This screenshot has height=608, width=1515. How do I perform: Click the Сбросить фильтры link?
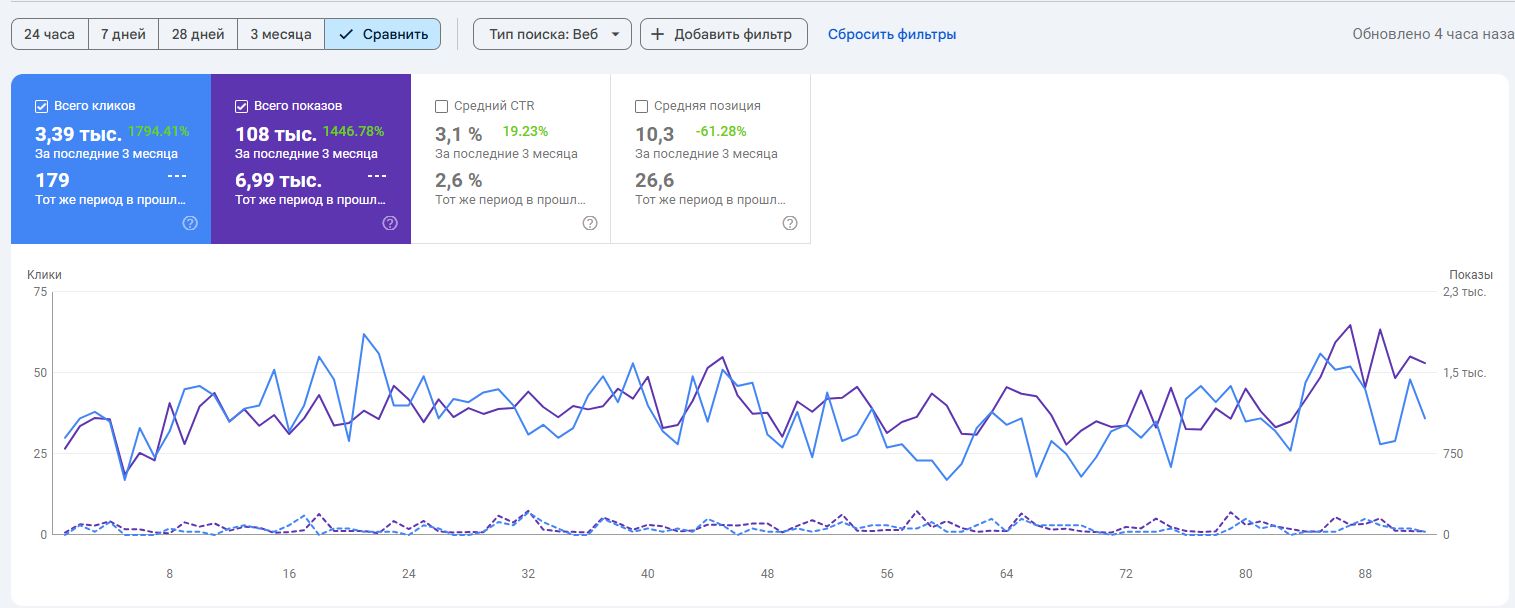pyautogui.click(x=892, y=34)
